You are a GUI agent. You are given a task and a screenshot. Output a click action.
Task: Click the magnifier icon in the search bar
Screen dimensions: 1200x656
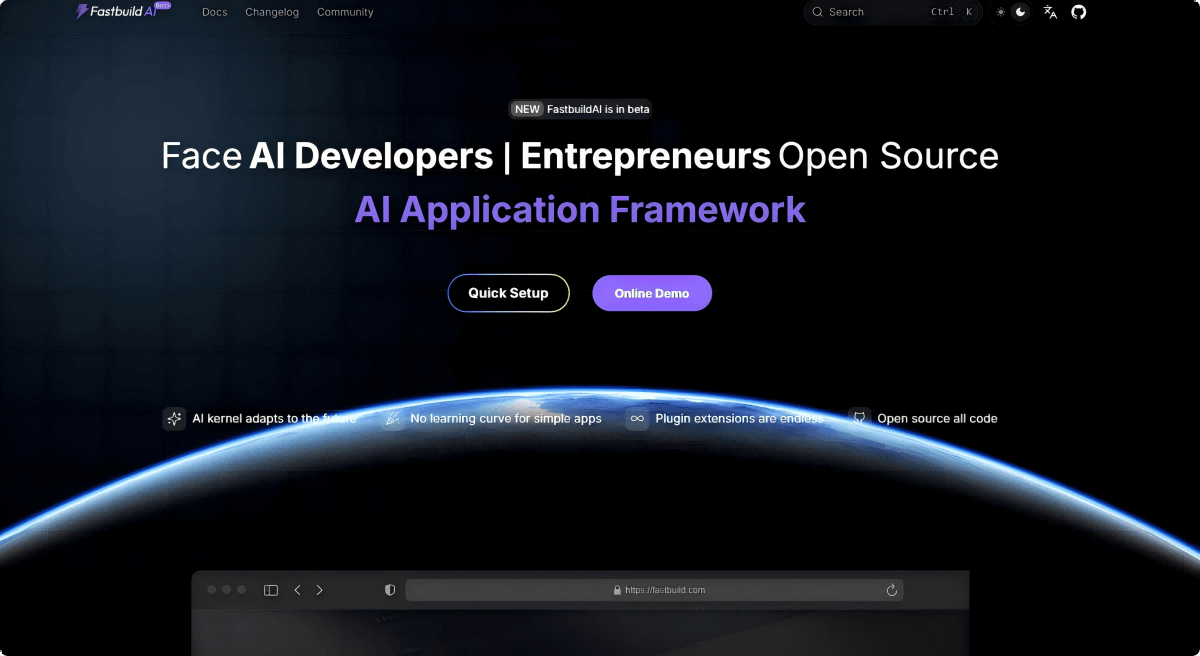point(817,12)
